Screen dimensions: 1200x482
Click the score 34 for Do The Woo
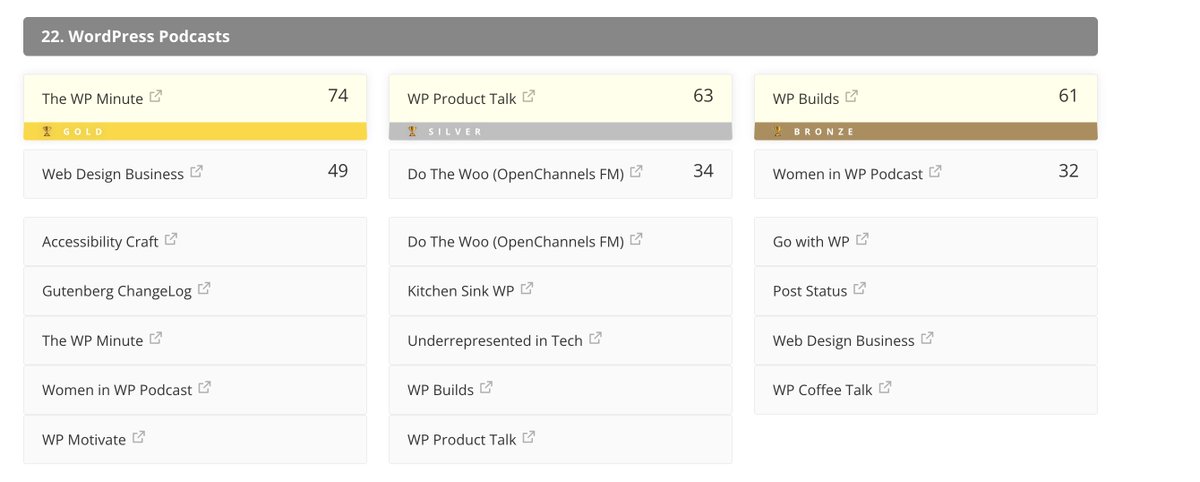pos(703,171)
